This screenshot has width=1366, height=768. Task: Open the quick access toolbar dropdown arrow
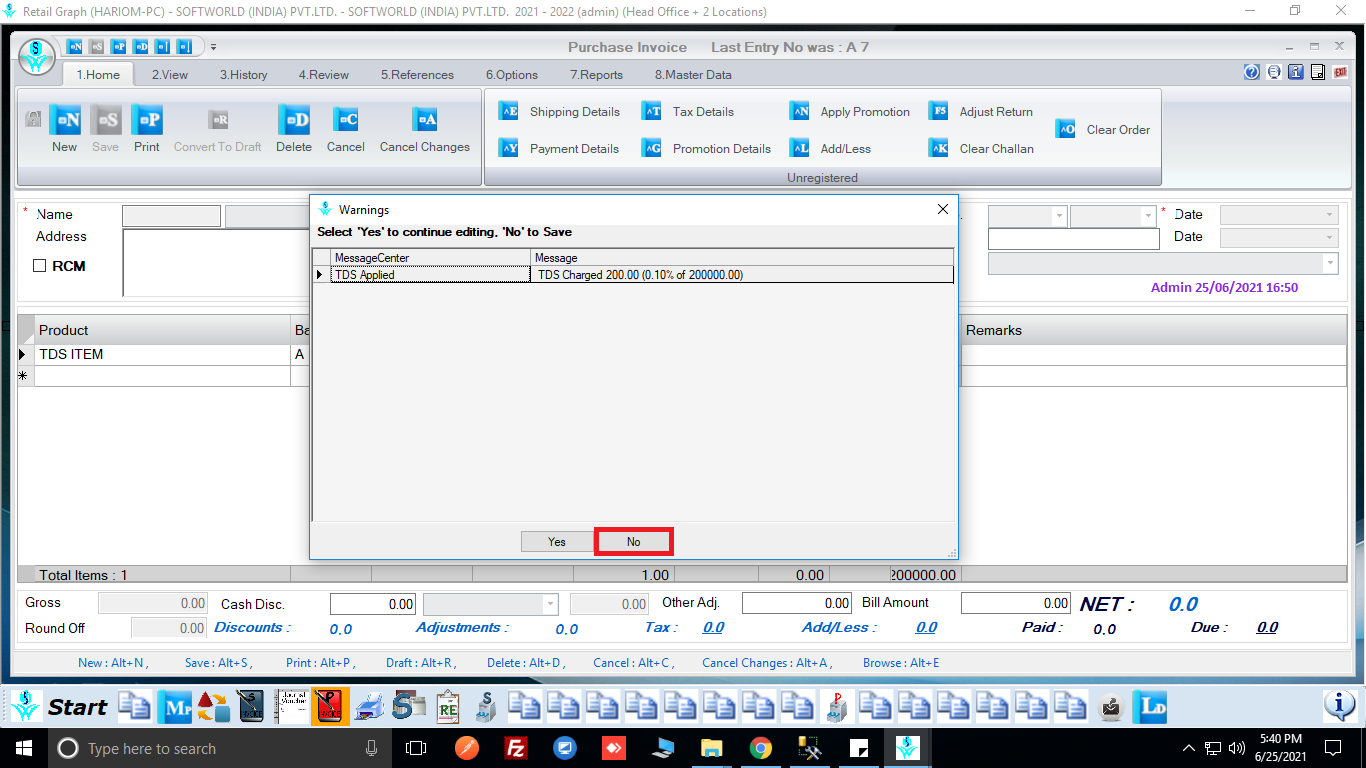[213, 47]
